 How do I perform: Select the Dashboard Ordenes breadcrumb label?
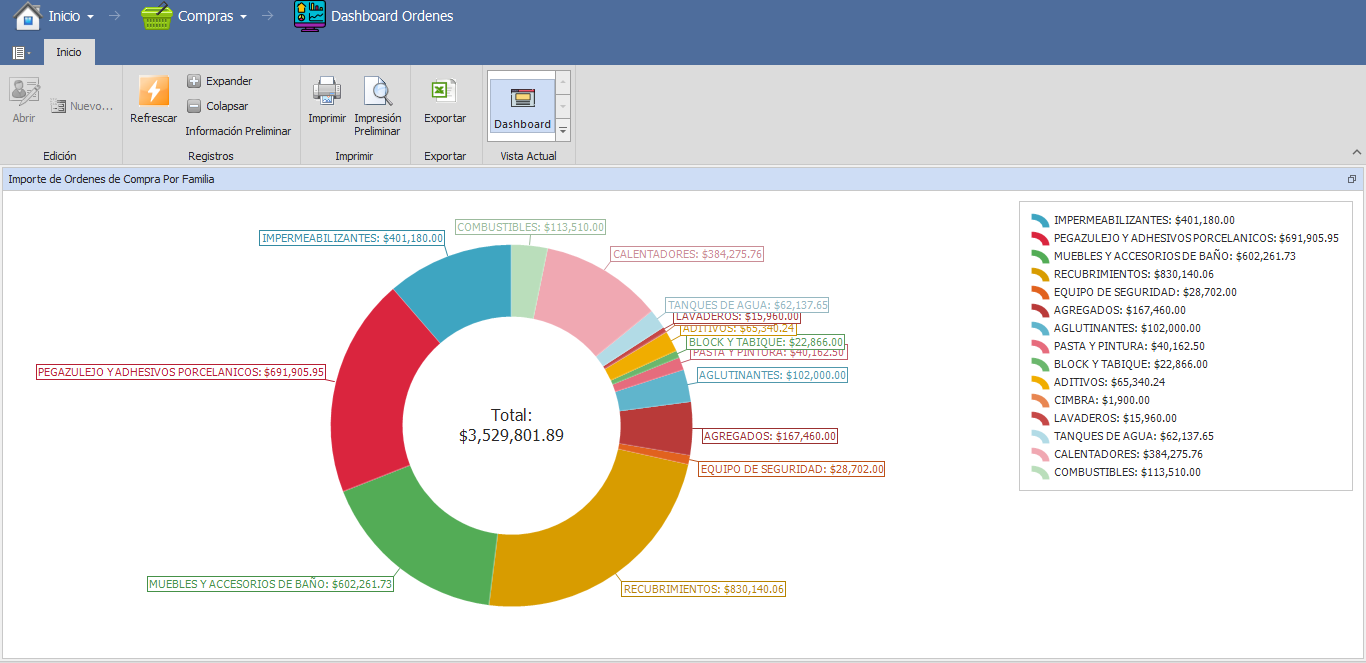coord(392,16)
